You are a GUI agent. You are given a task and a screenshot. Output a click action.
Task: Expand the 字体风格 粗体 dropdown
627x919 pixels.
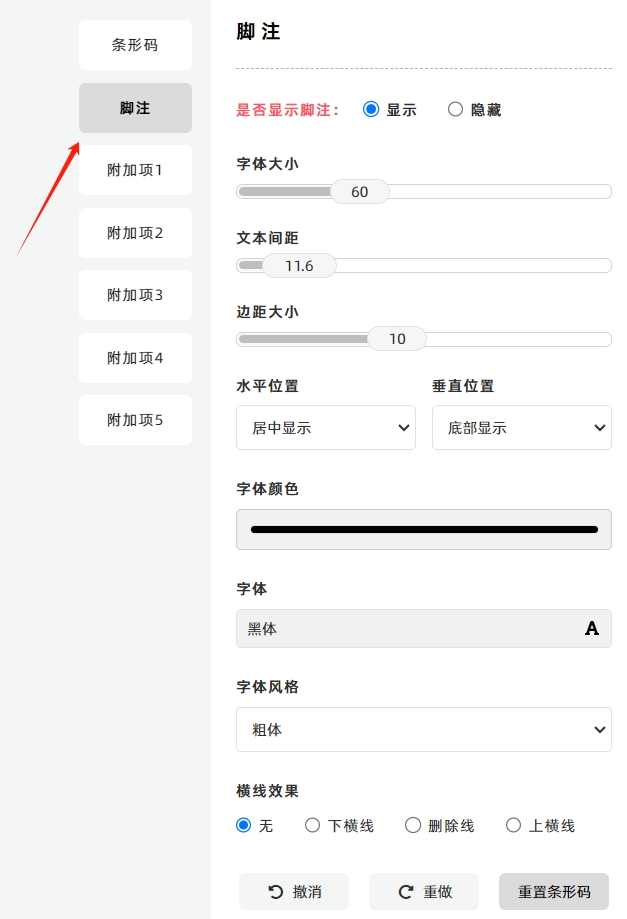(424, 730)
